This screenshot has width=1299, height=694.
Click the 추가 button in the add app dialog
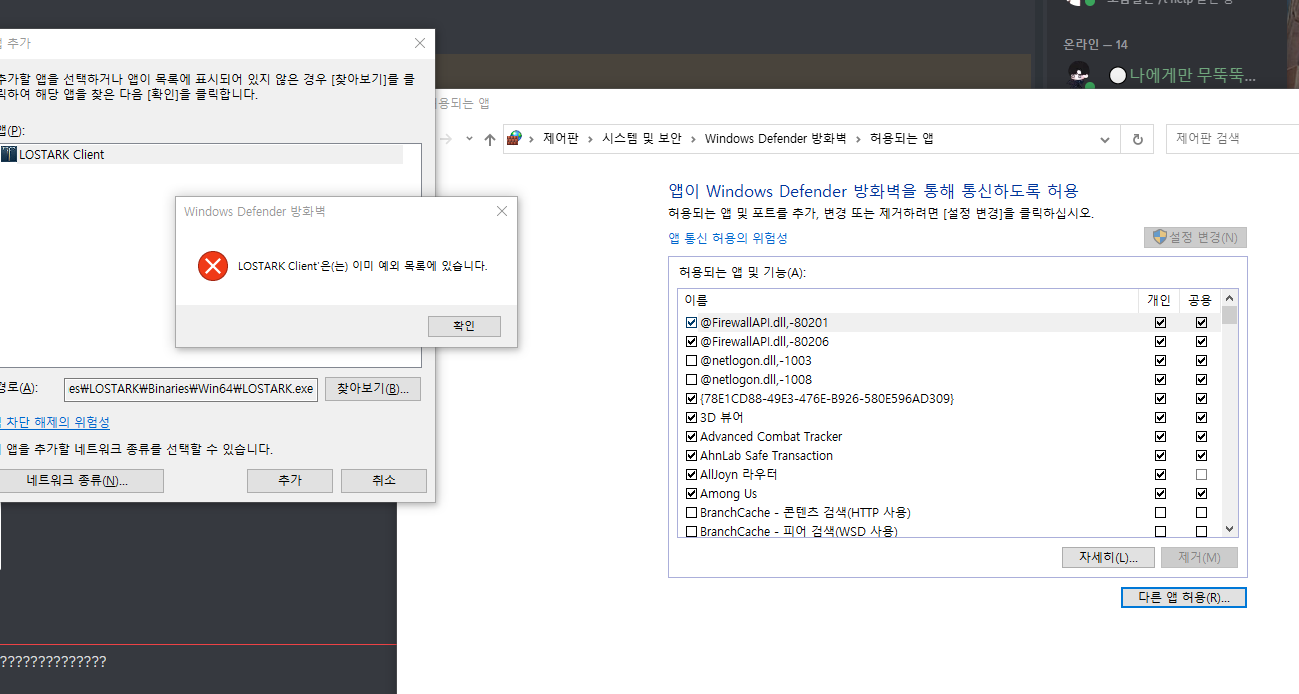click(290, 481)
